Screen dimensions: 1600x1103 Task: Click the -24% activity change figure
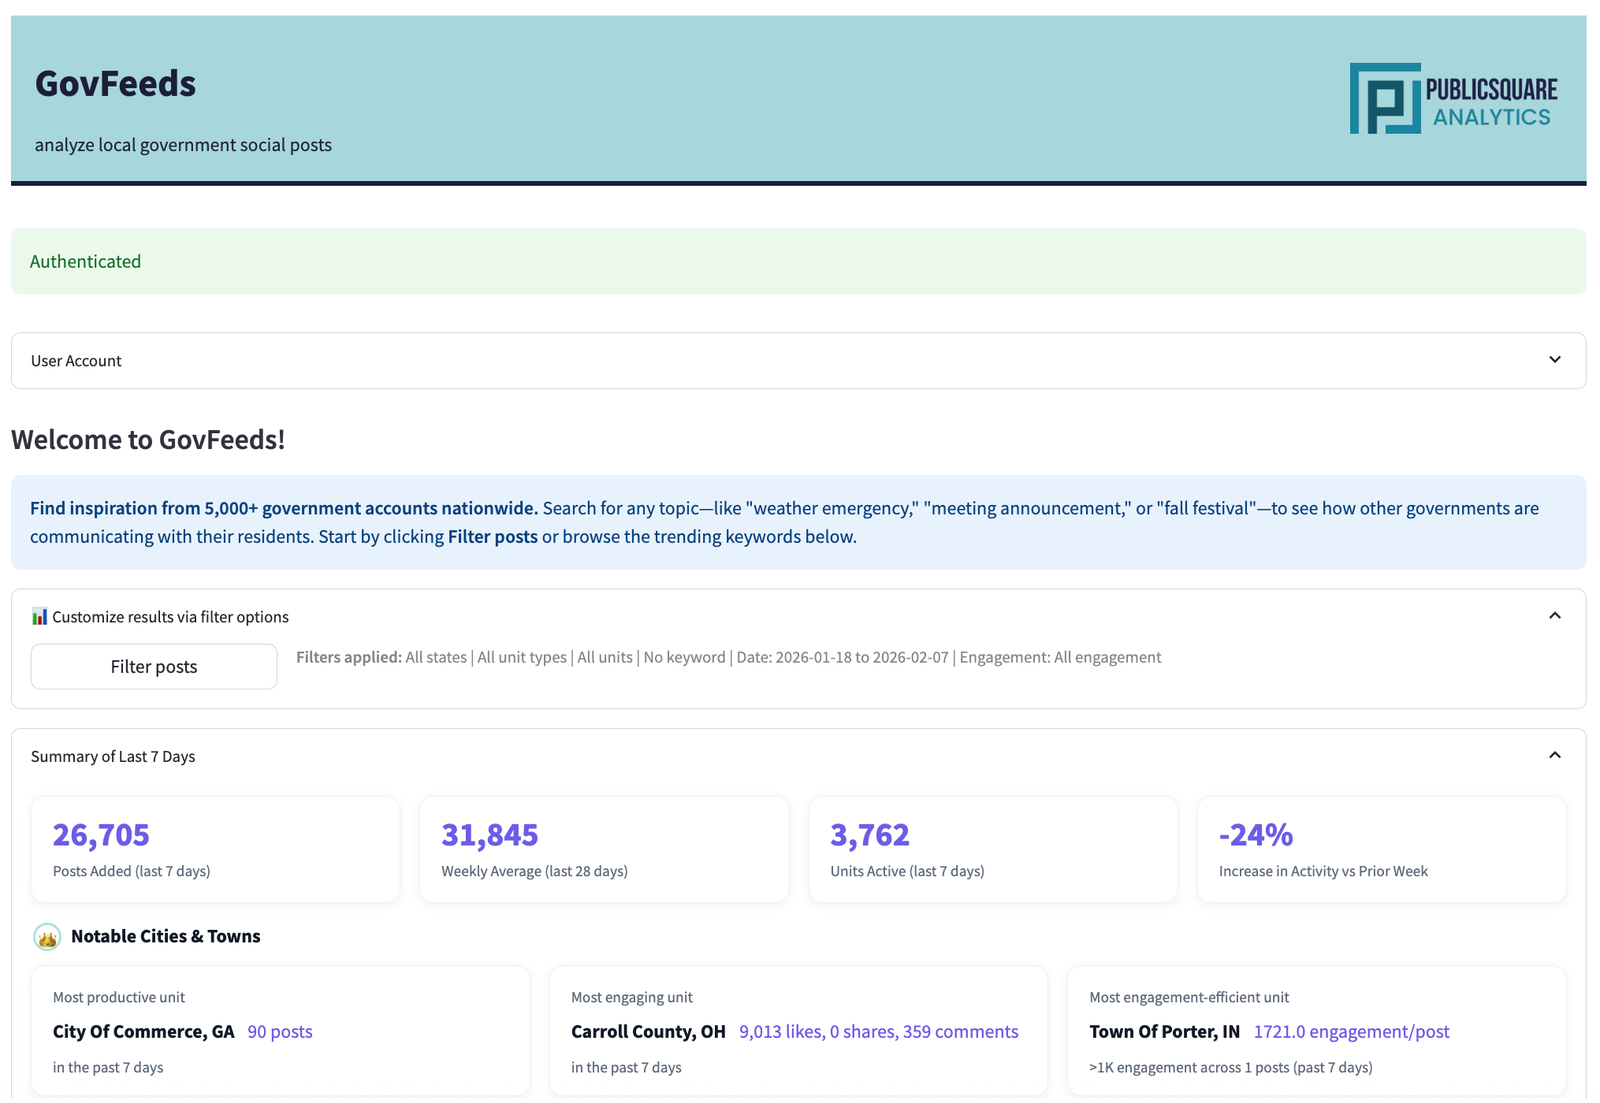click(x=1256, y=834)
